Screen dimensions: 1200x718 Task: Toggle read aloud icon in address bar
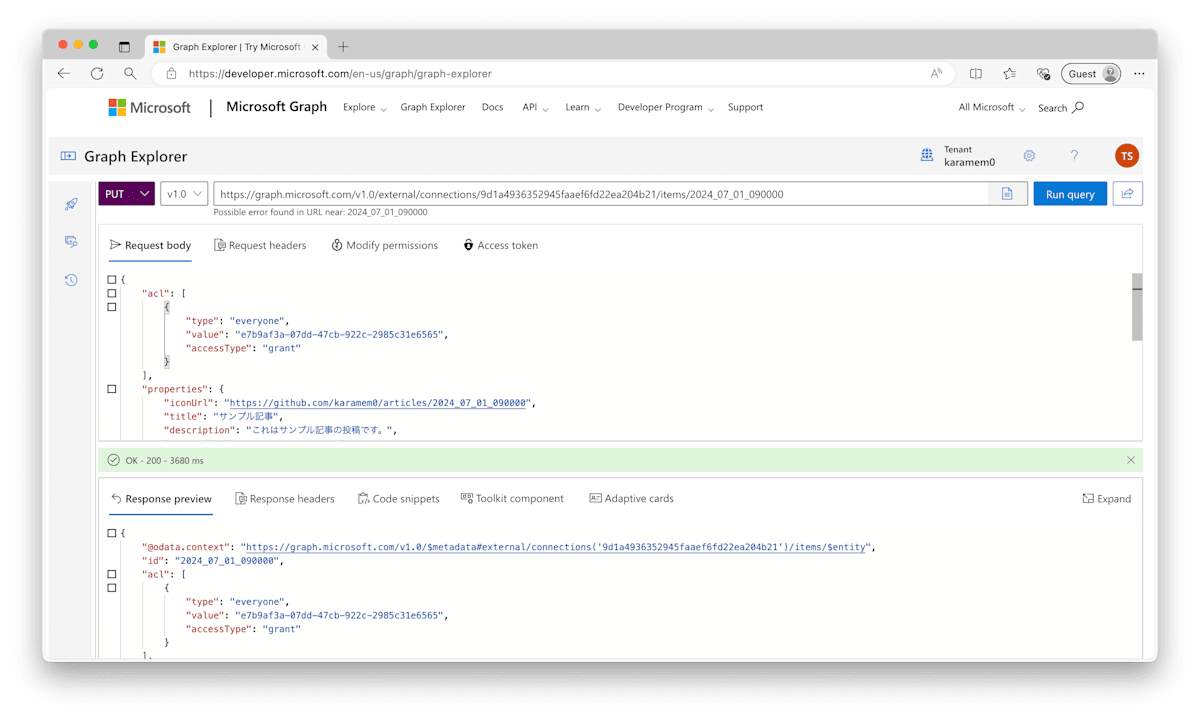[x=936, y=73]
